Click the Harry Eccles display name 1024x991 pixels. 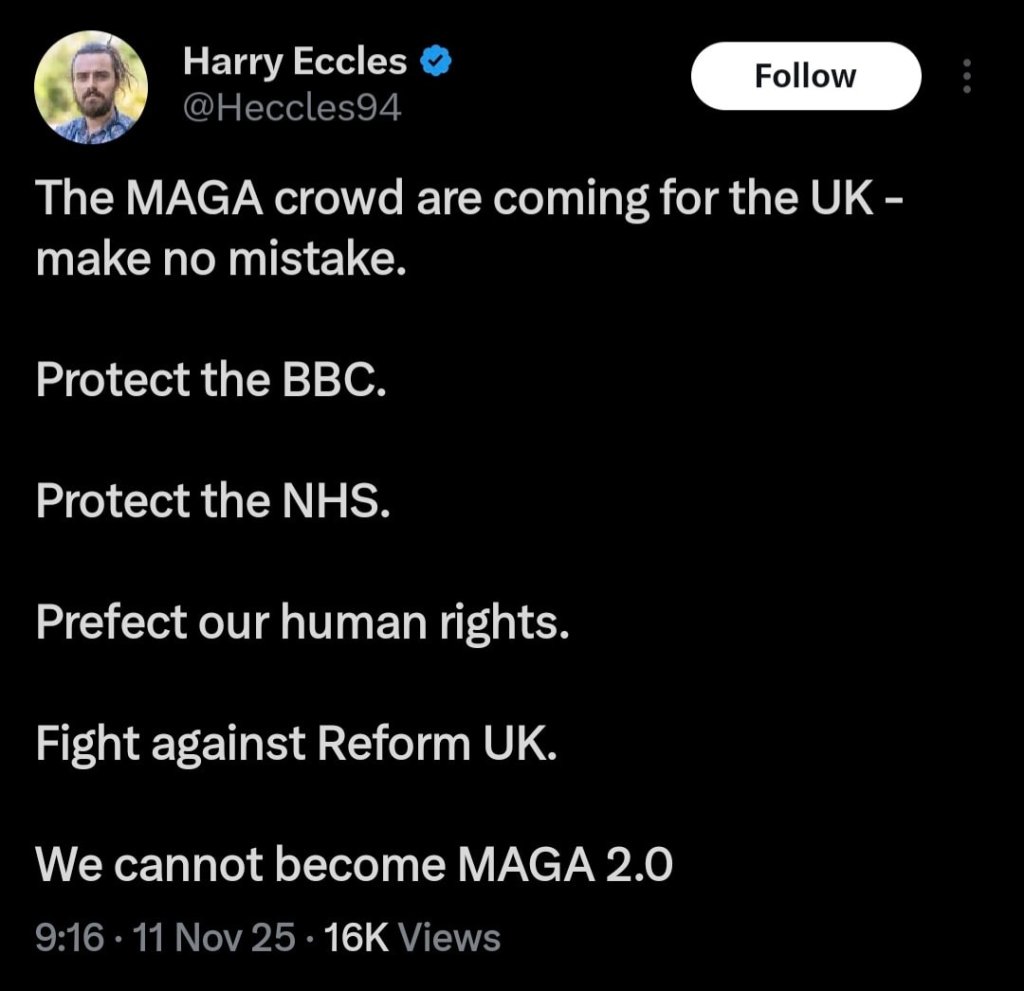(x=295, y=63)
